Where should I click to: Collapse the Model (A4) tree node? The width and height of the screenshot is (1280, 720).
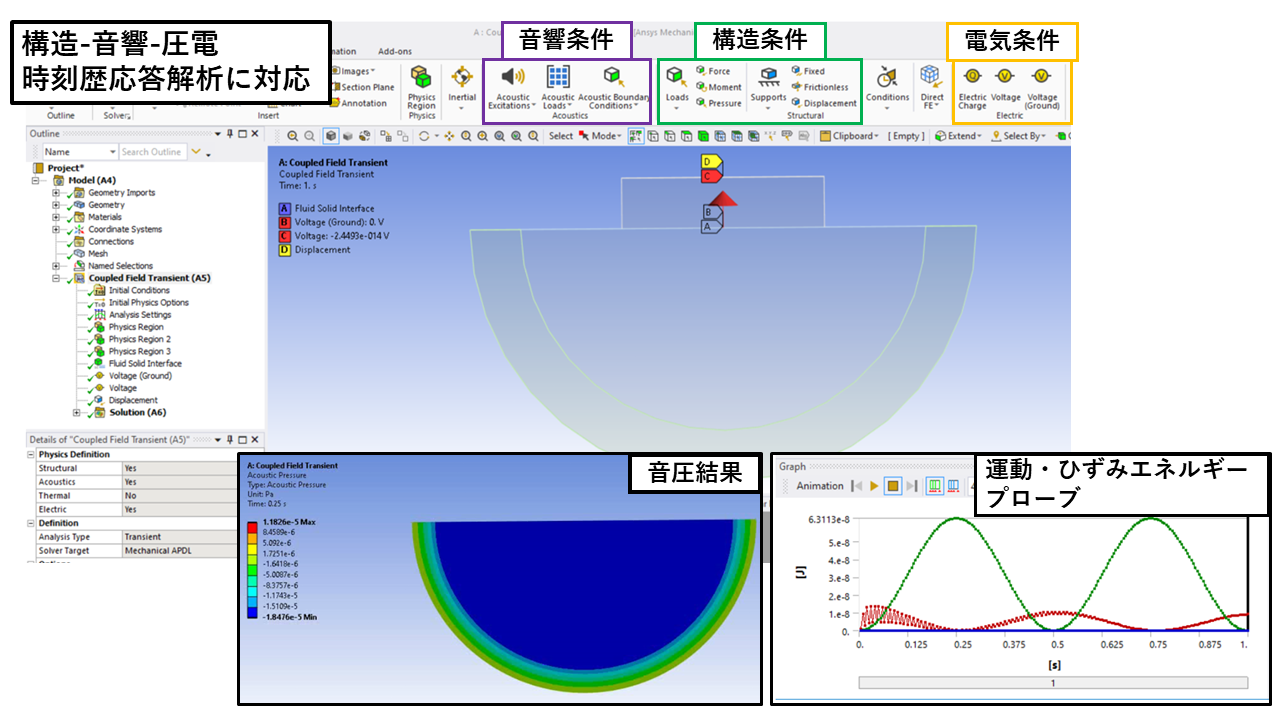[x=38, y=180]
